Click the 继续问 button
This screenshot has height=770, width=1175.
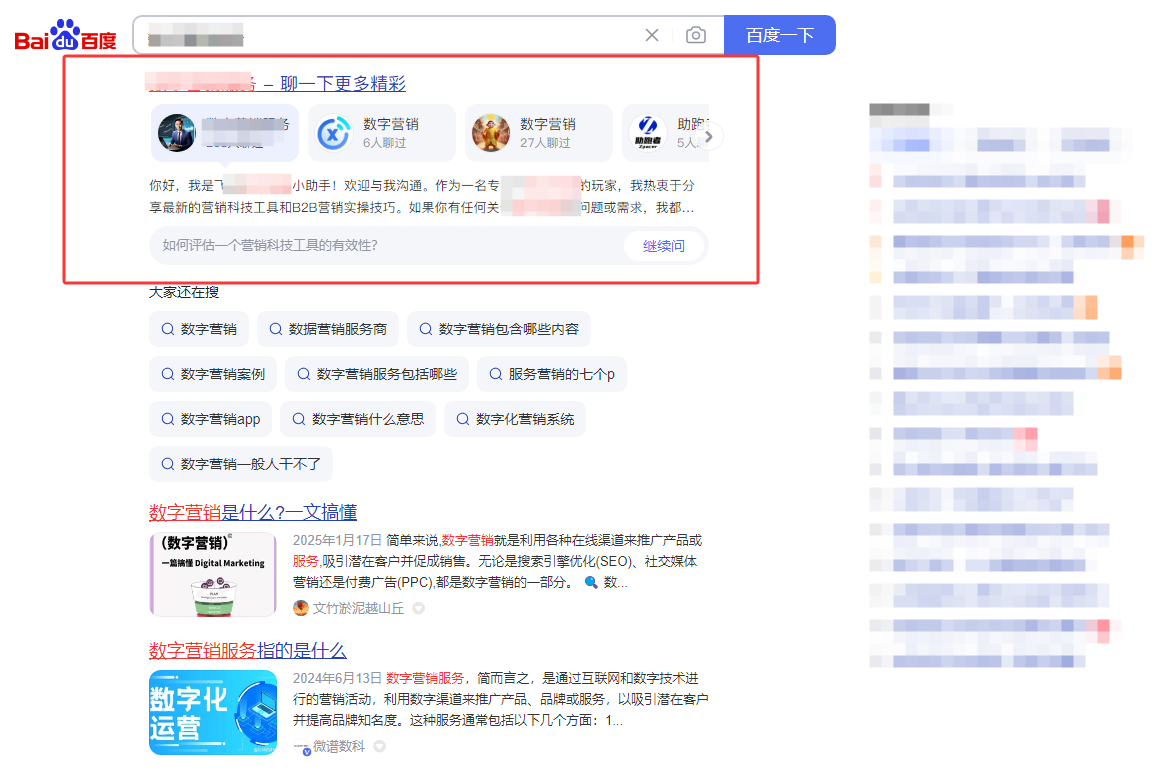[664, 246]
